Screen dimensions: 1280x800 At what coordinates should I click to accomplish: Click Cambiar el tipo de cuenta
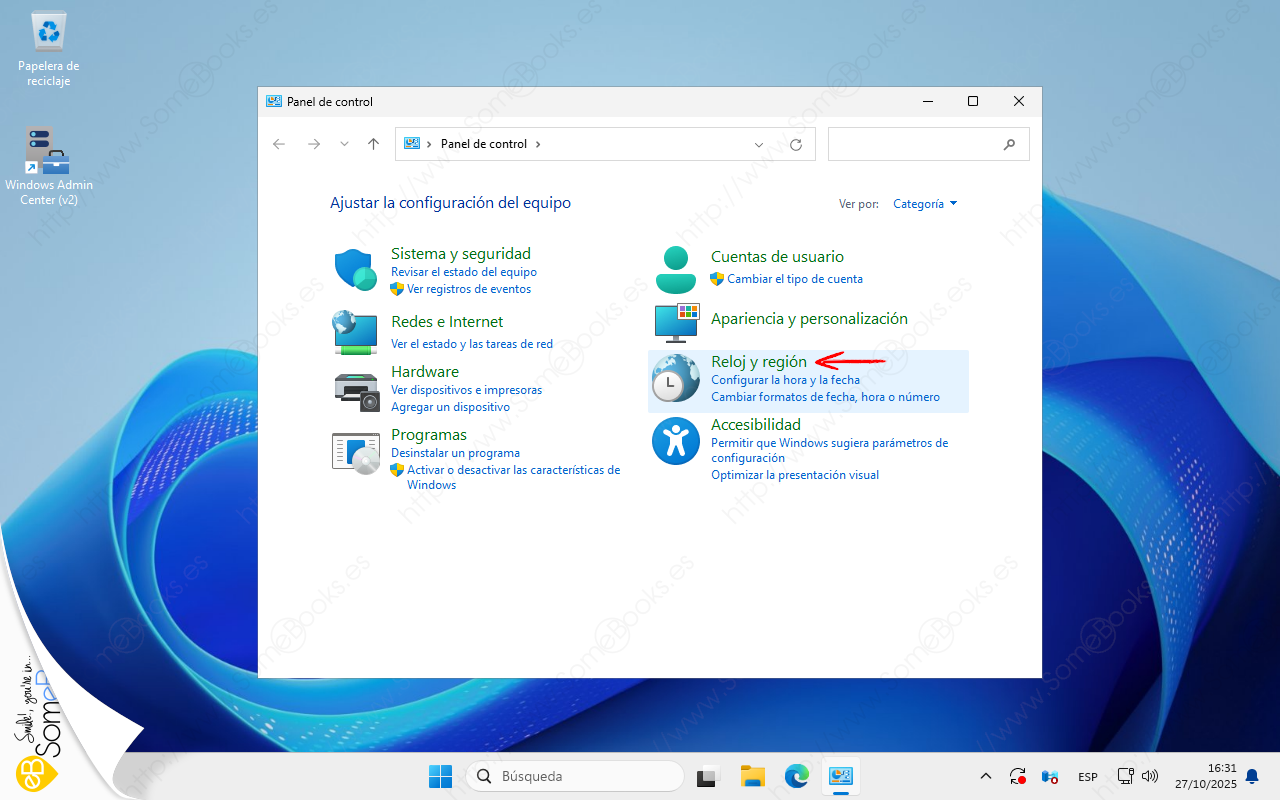(x=794, y=279)
